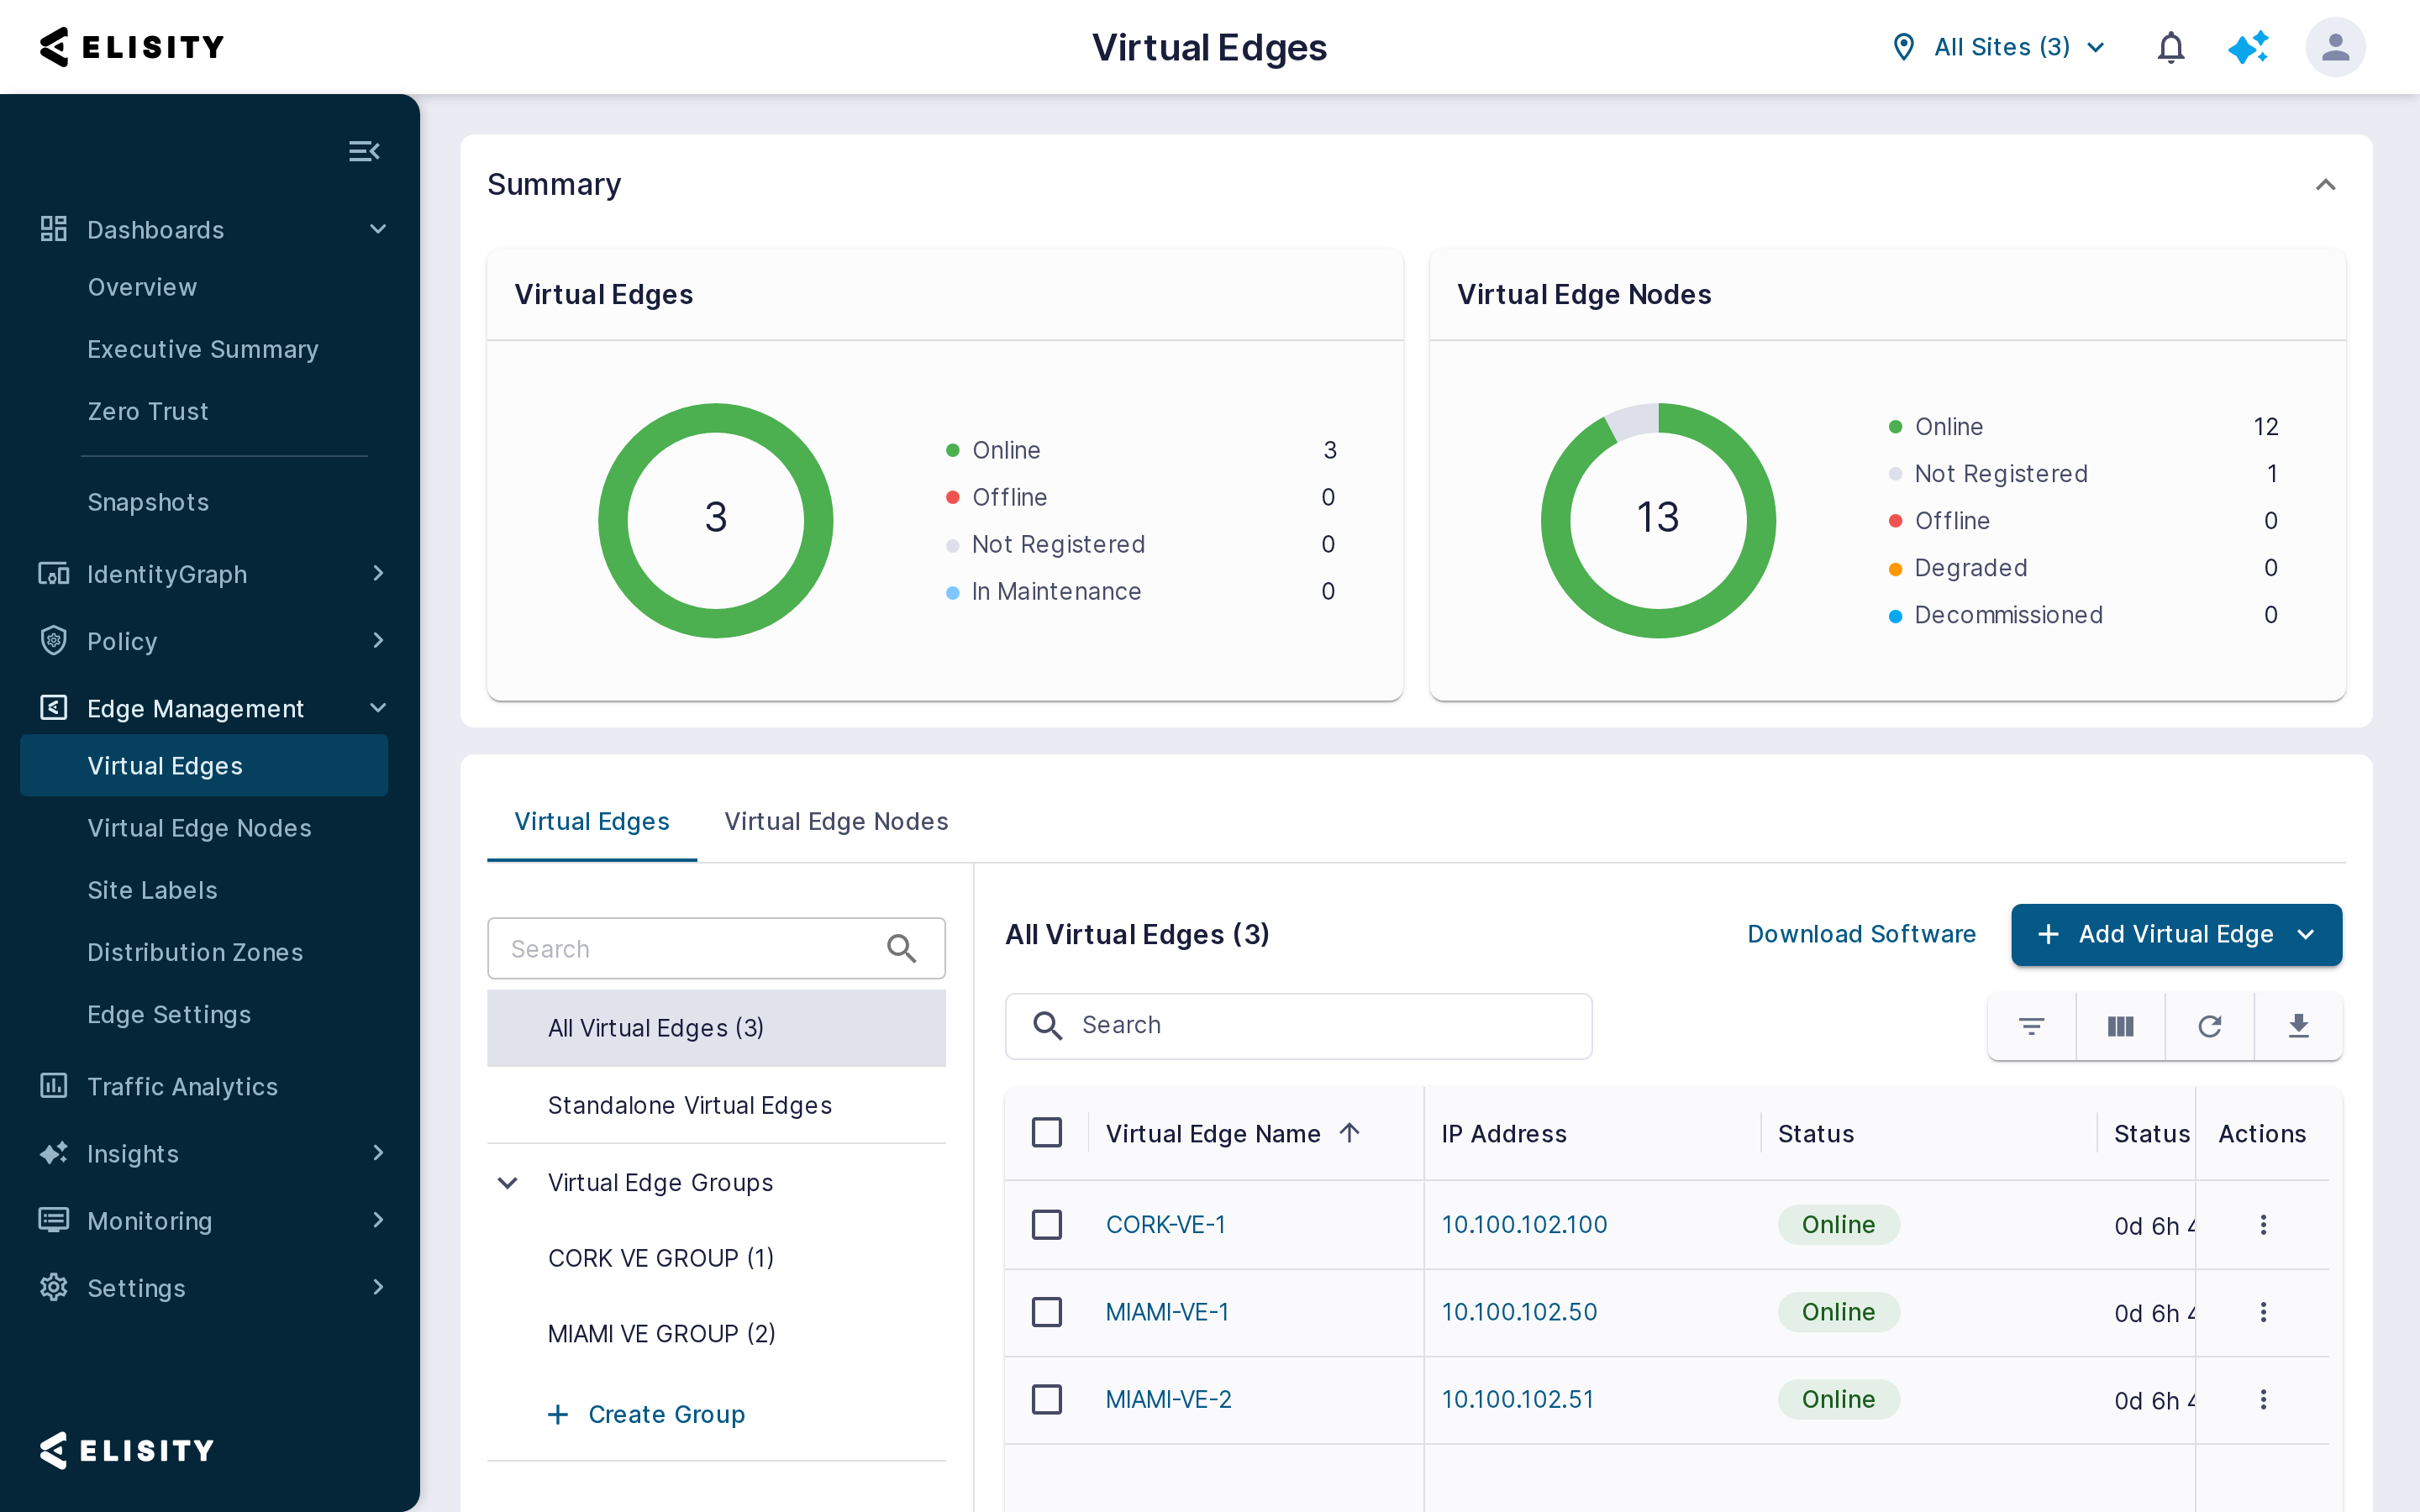Select the MIAMI-VE-2 row checkbox
This screenshot has width=2420, height=1512.
pyautogui.click(x=1046, y=1399)
